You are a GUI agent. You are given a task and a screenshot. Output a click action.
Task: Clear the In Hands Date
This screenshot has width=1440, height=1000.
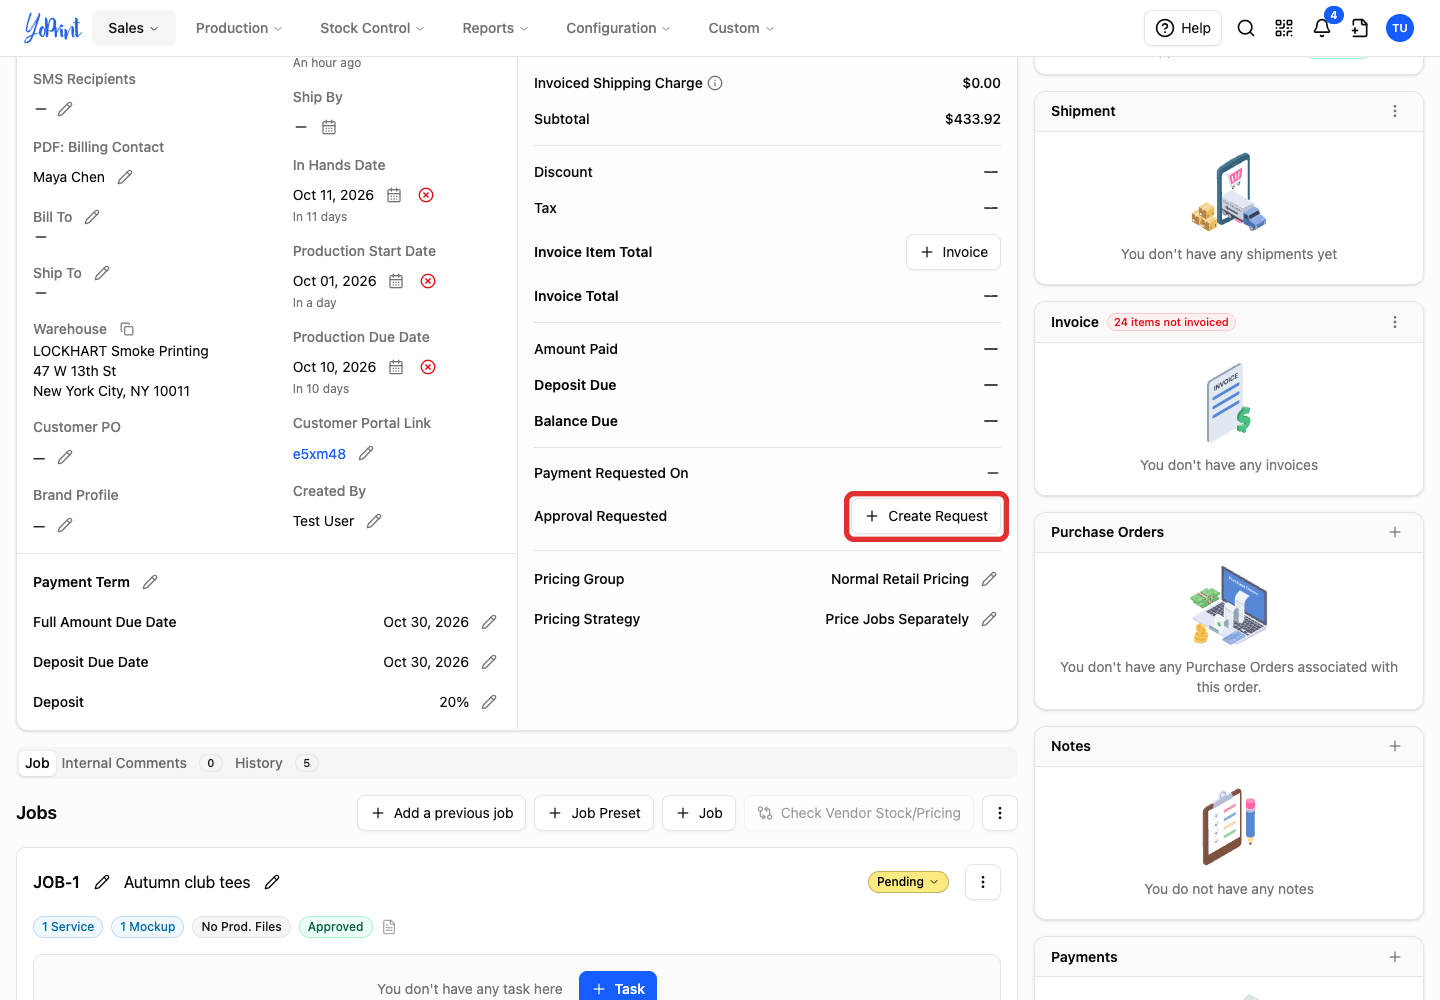click(426, 195)
